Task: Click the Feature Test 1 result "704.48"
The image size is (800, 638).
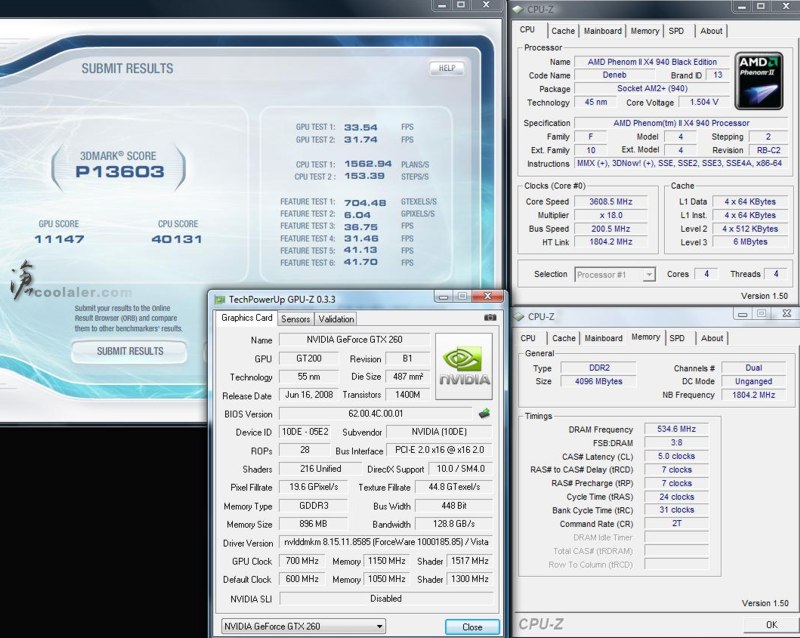Action: point(365,203)
